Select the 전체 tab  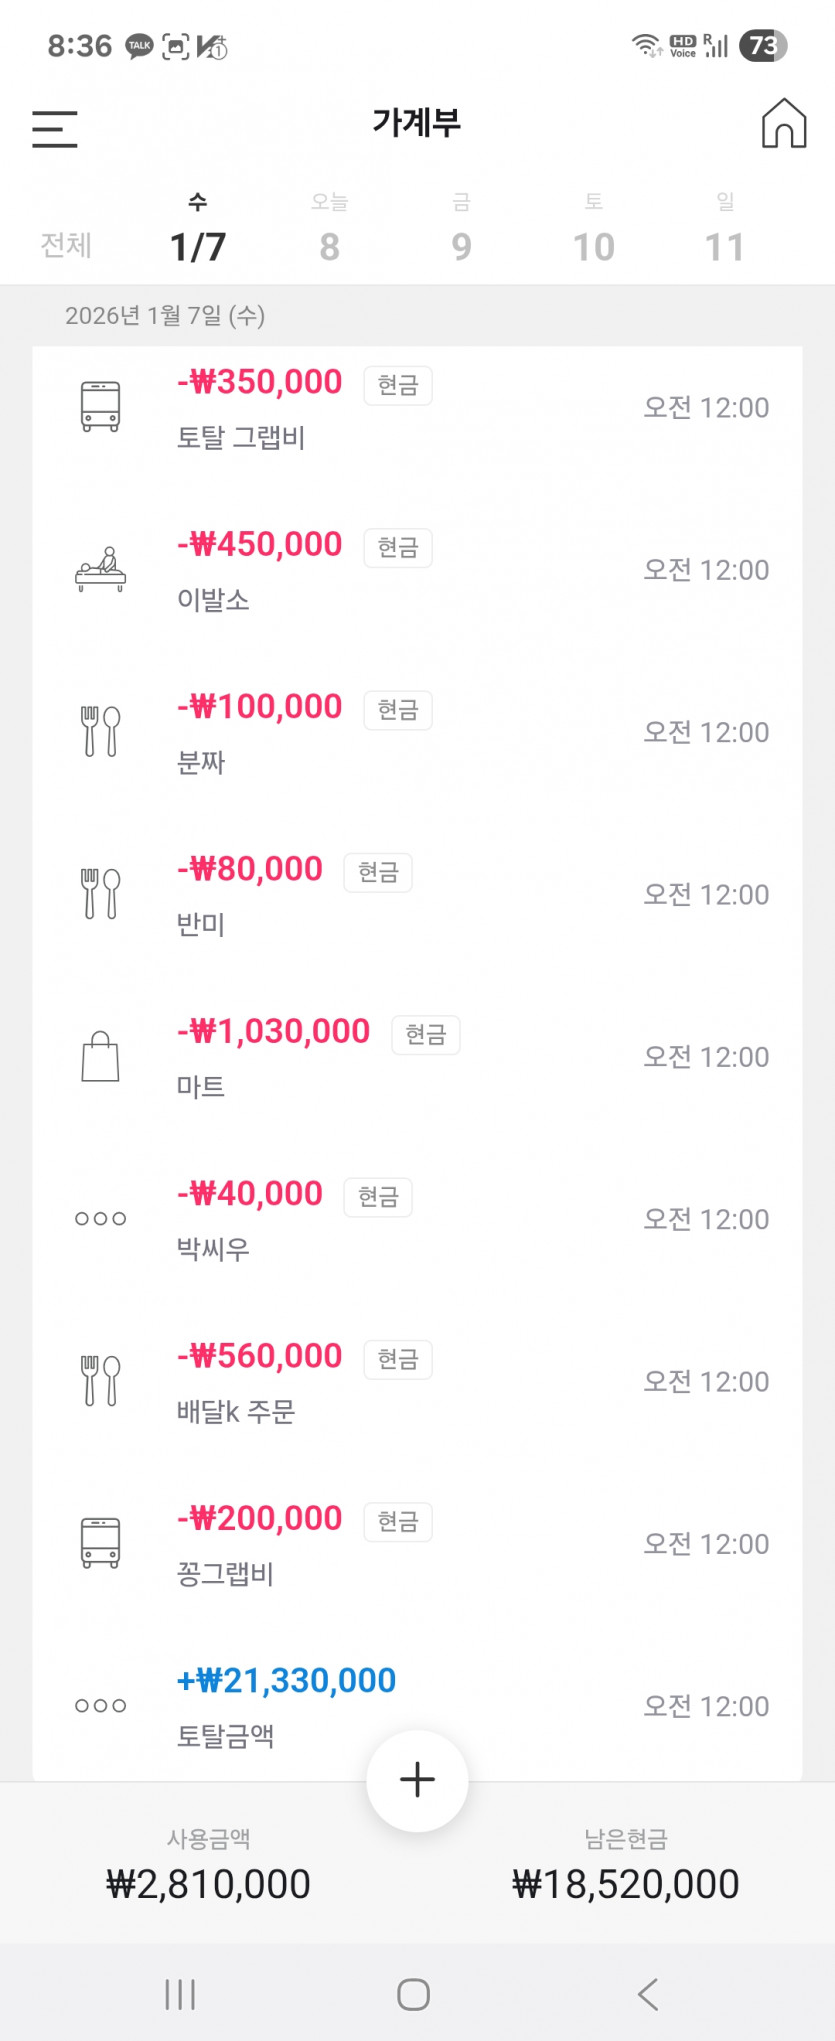66,245
